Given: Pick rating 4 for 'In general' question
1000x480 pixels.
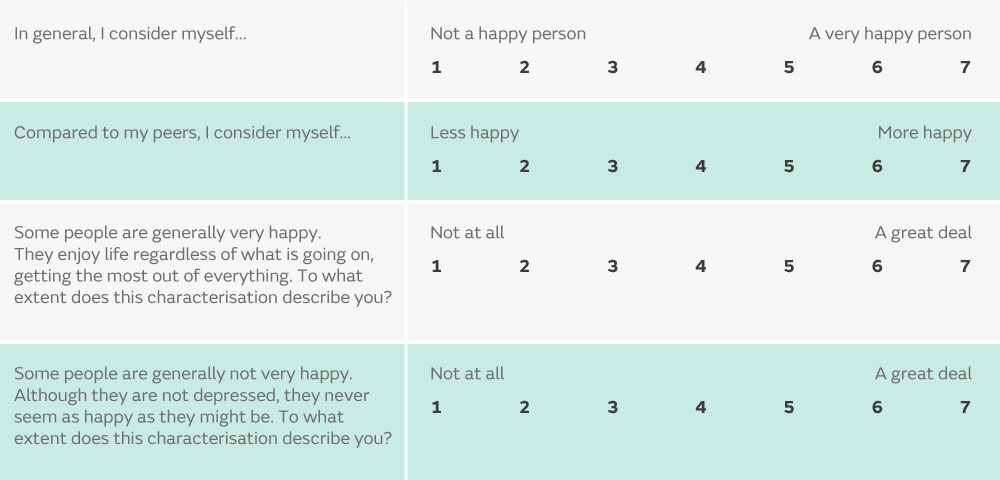Looking at the screenshot, I should click(701, 67).
